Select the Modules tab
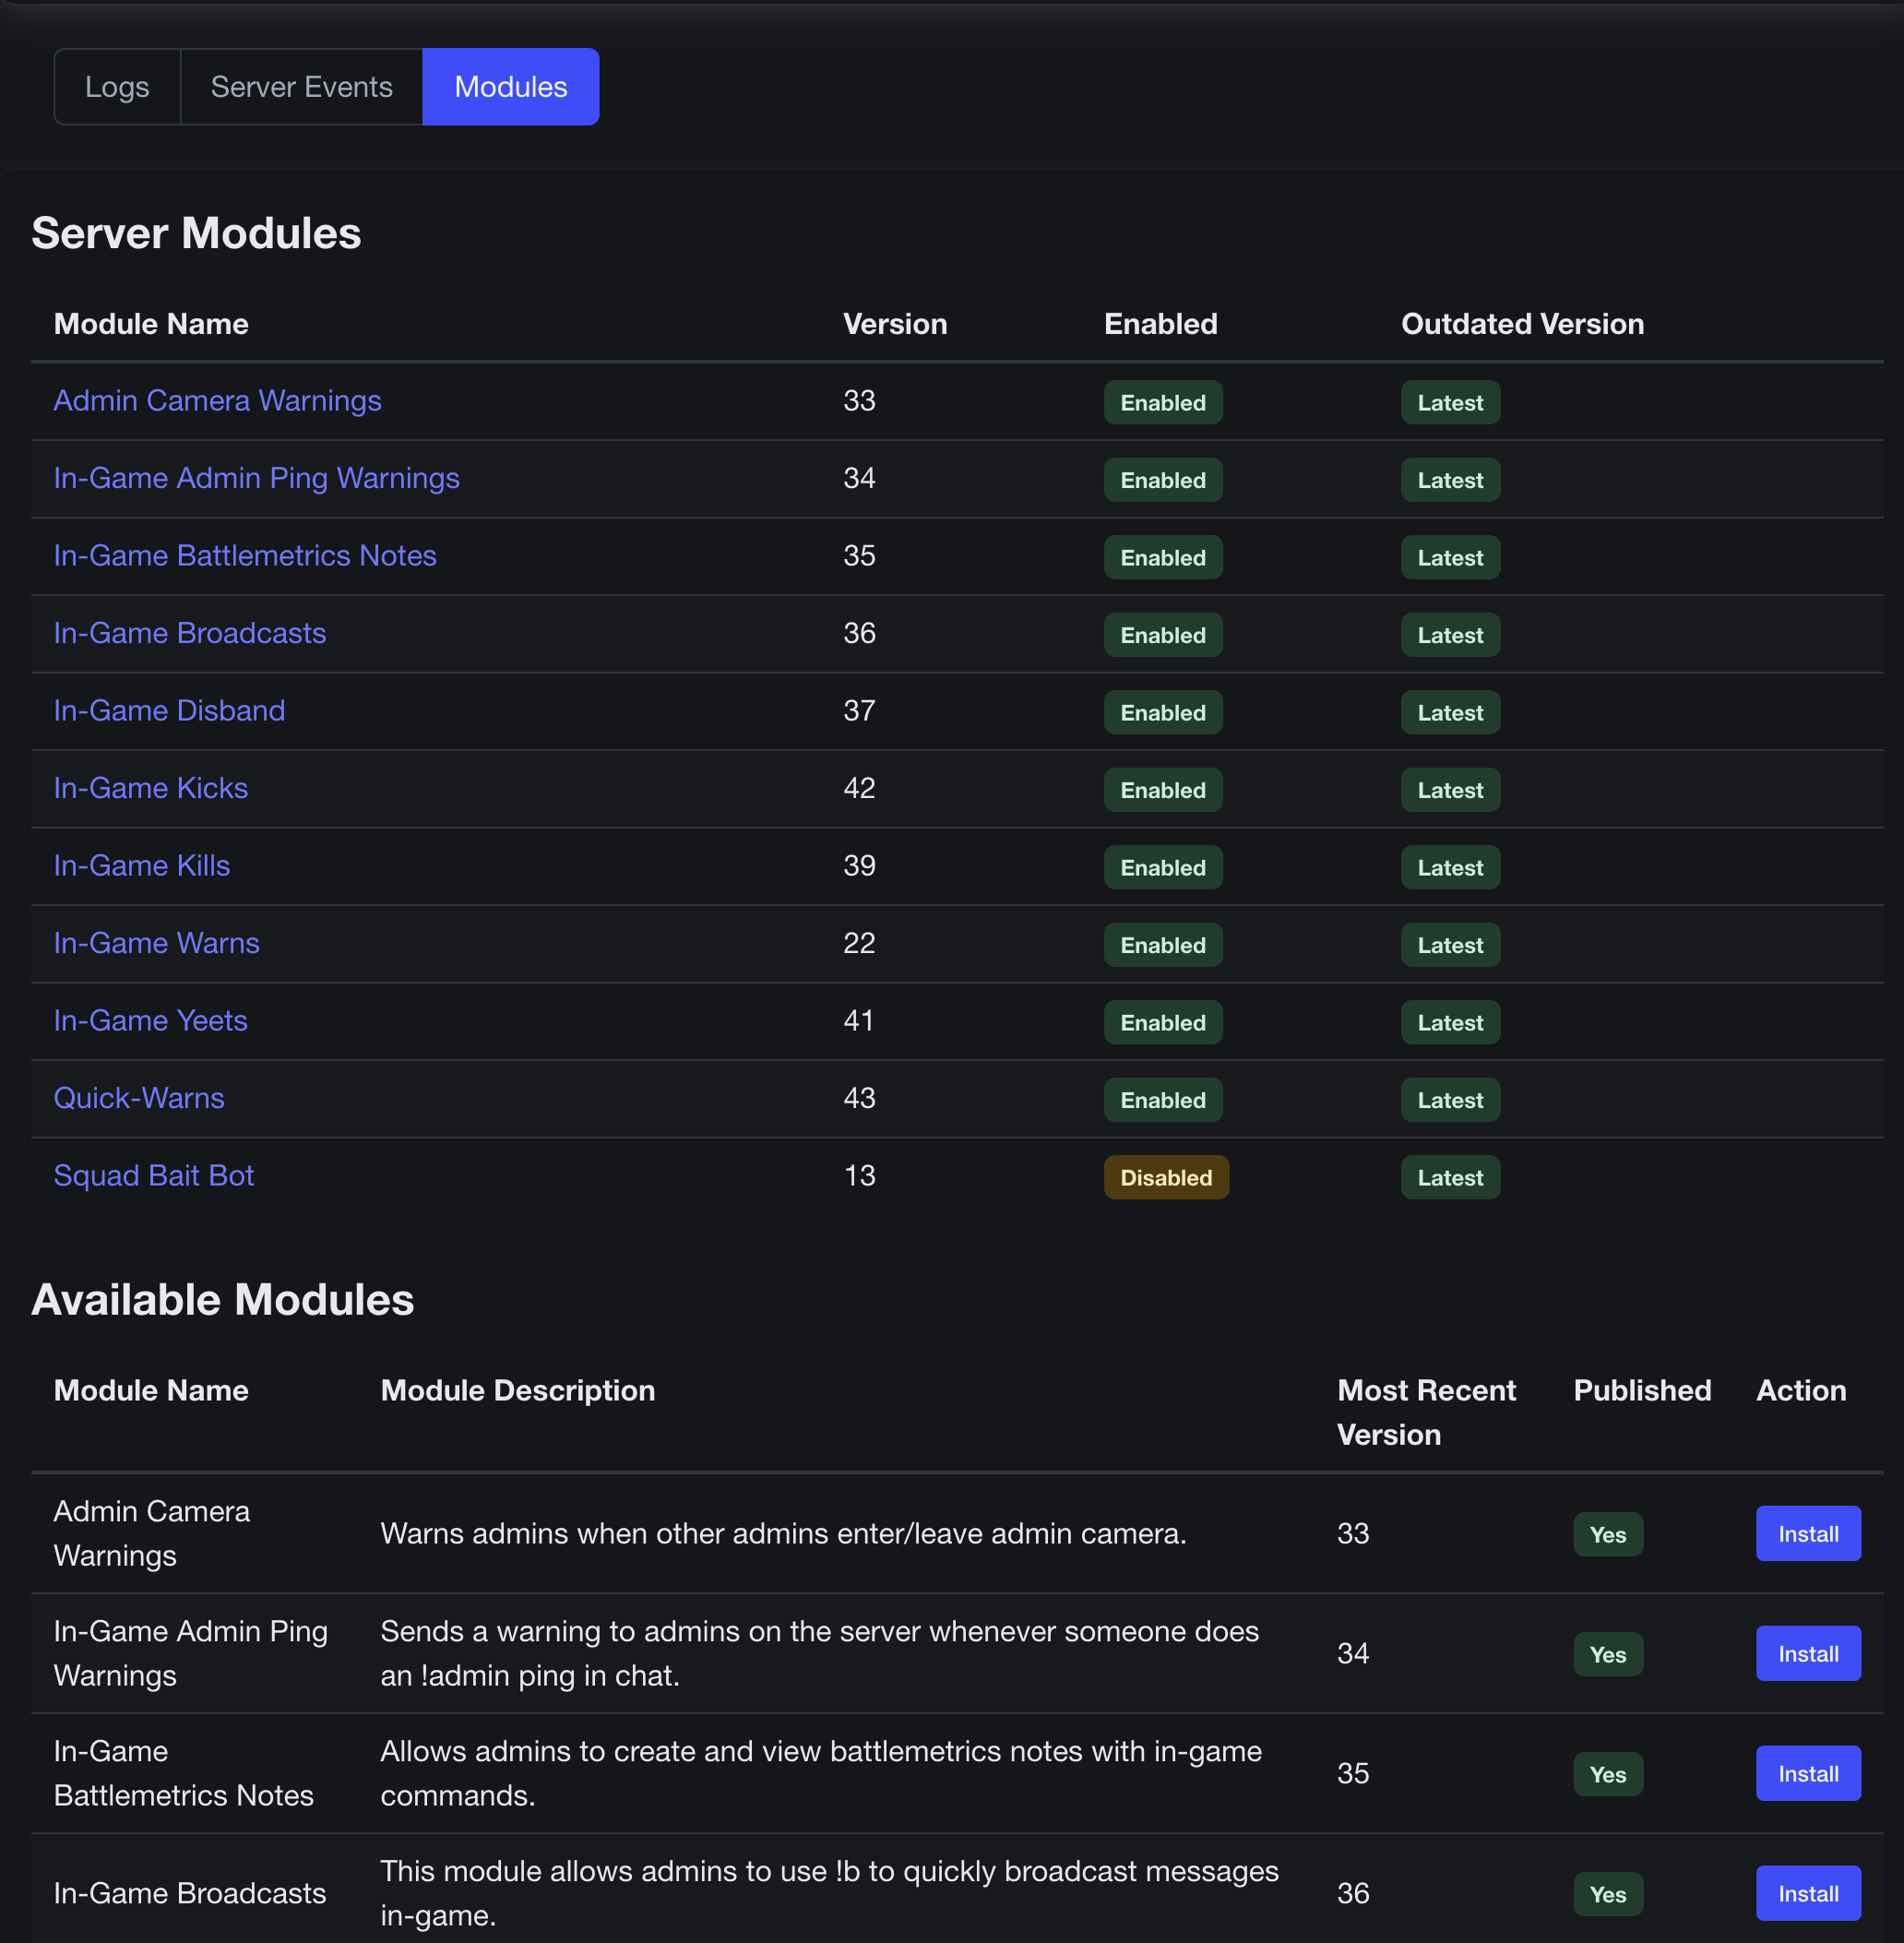Image resolution: width=1904 pixels, height=1943 pixels. [510, 87]
